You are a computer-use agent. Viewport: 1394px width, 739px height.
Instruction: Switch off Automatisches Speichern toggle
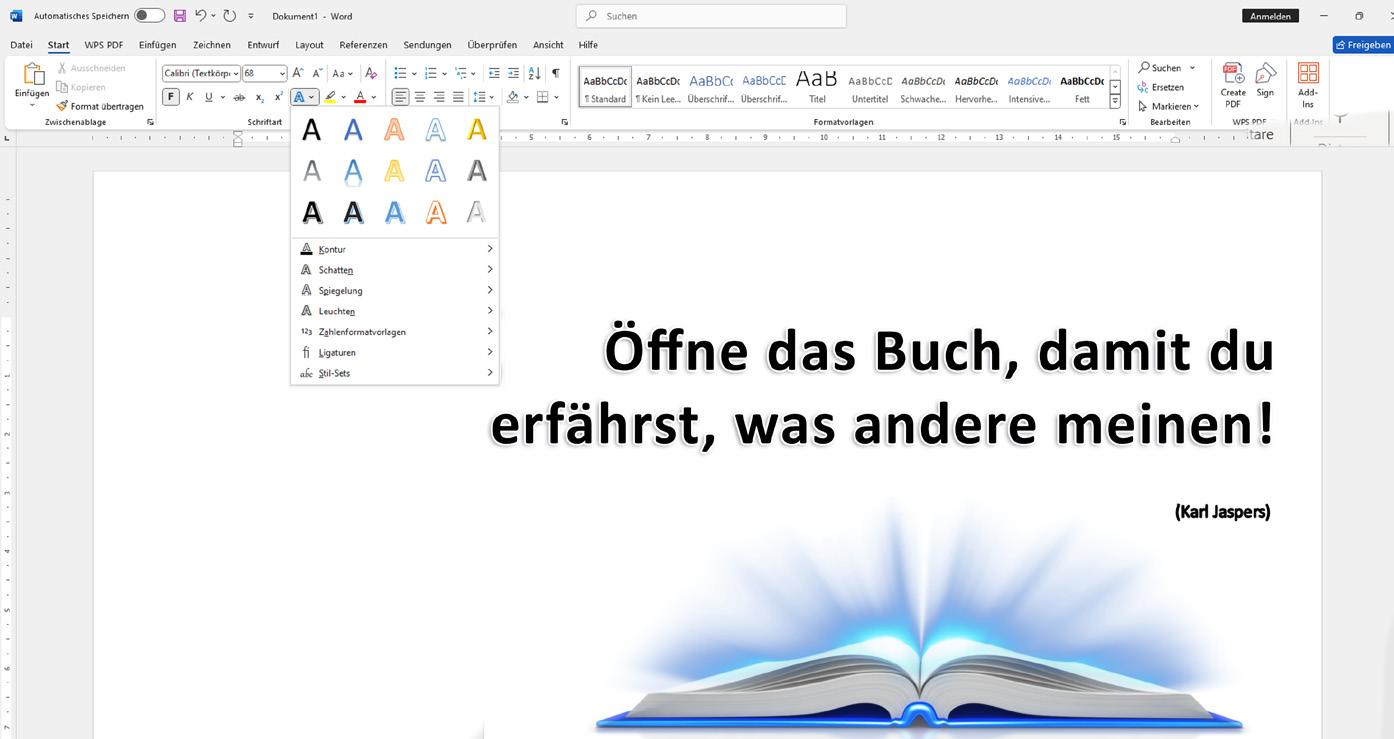(149, 16)
